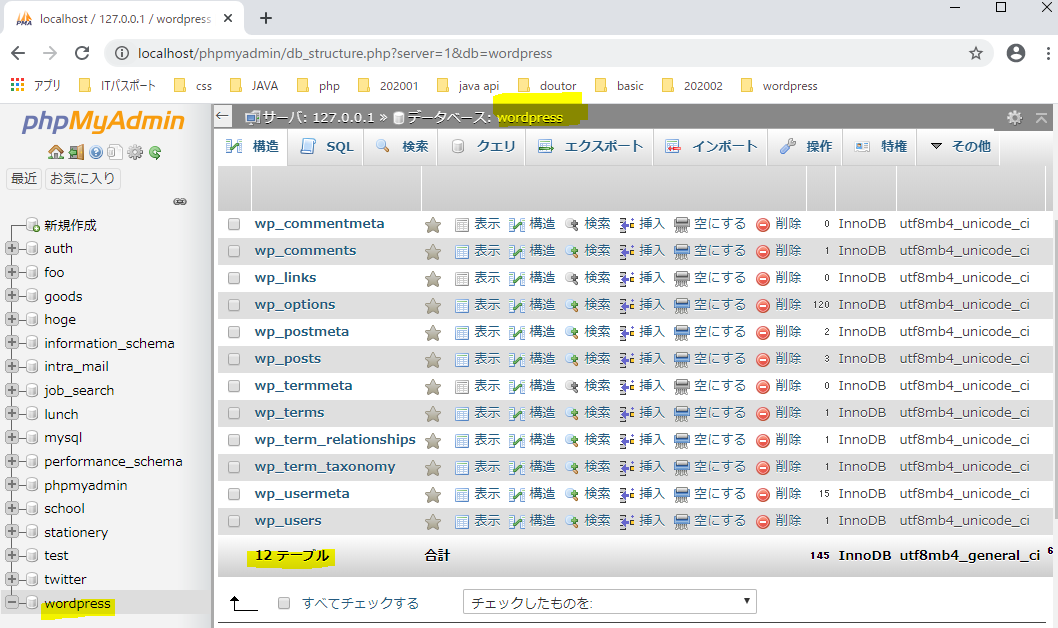This screenshot has height=628, width=1058.
Task: Click the navigation panel back arrow icon
Action: (x=223, y=116)
